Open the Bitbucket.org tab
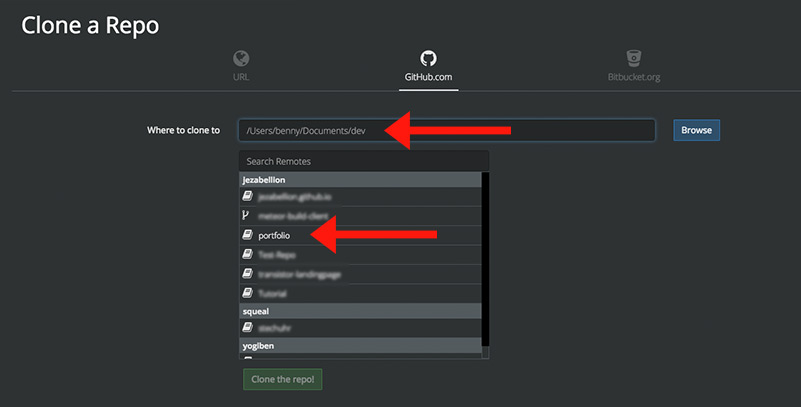Screen dimensions: 801x407 [633, 66]
